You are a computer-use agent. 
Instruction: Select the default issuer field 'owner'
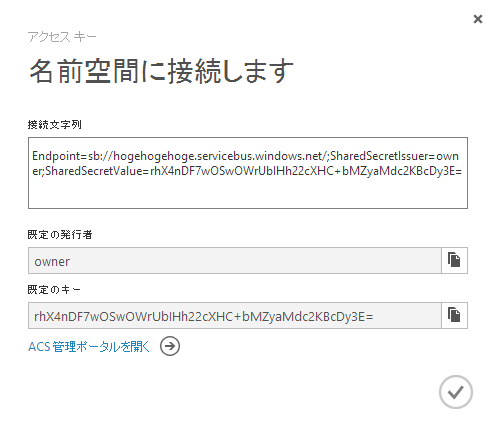pos(235,260)
